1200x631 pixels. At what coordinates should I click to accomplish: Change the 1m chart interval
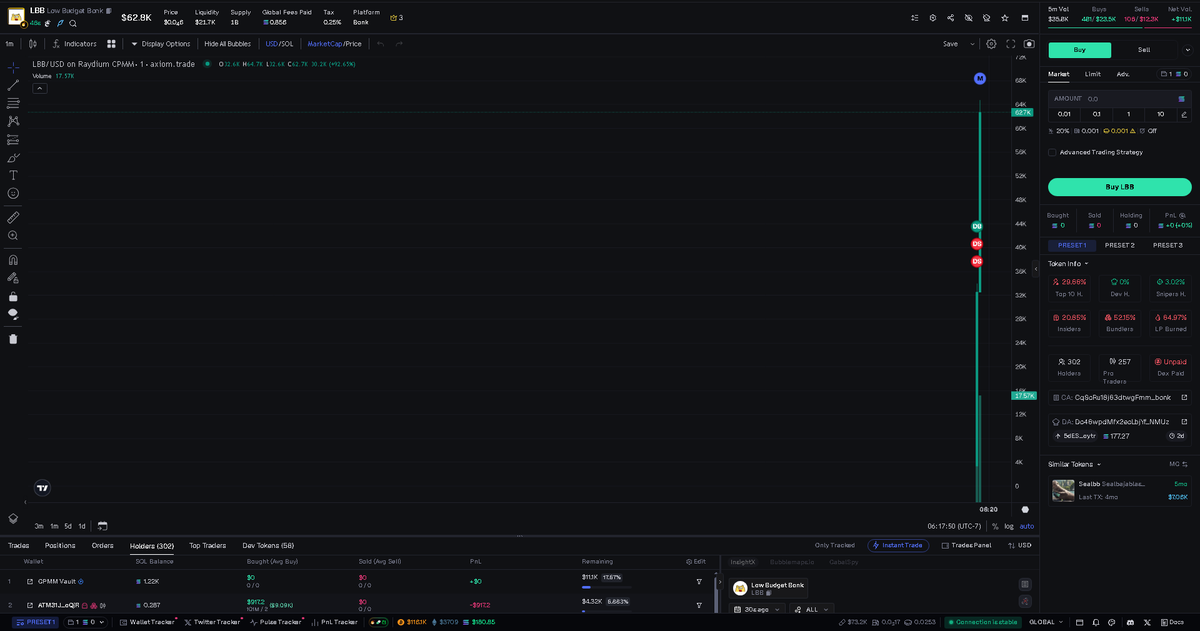pos(9,44)
